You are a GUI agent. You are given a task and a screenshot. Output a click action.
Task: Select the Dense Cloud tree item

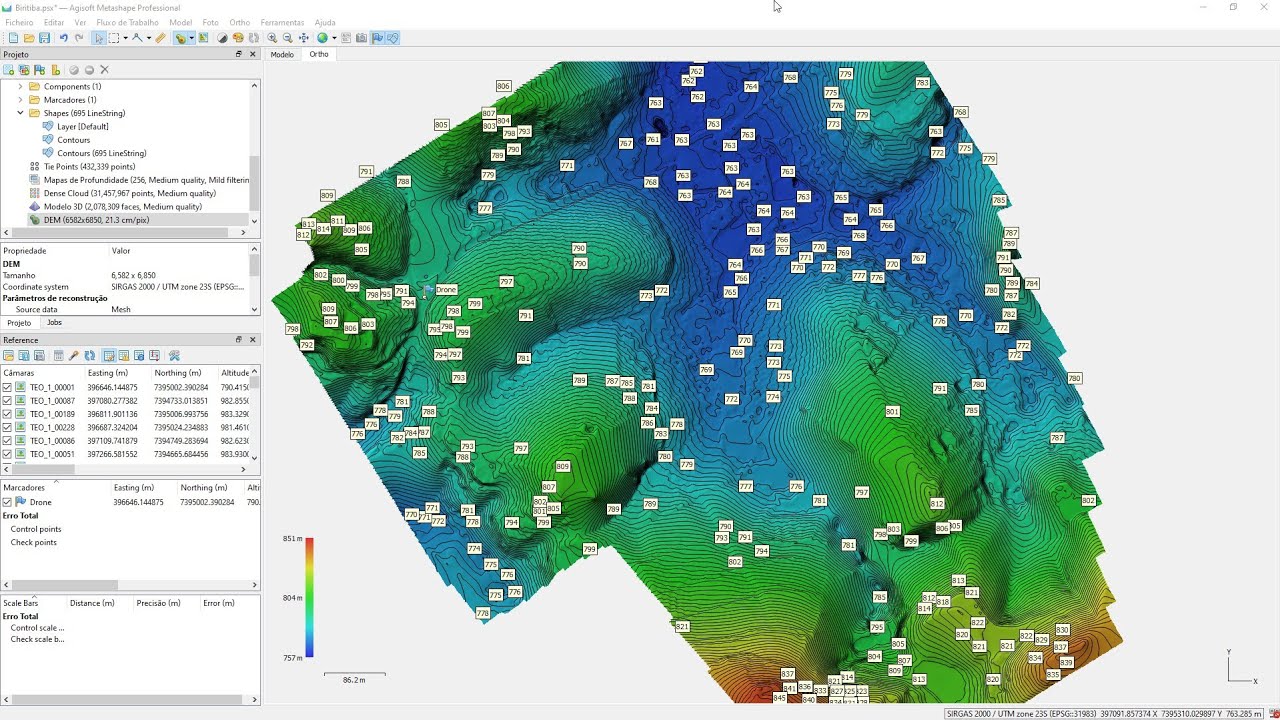pos(130,193)
